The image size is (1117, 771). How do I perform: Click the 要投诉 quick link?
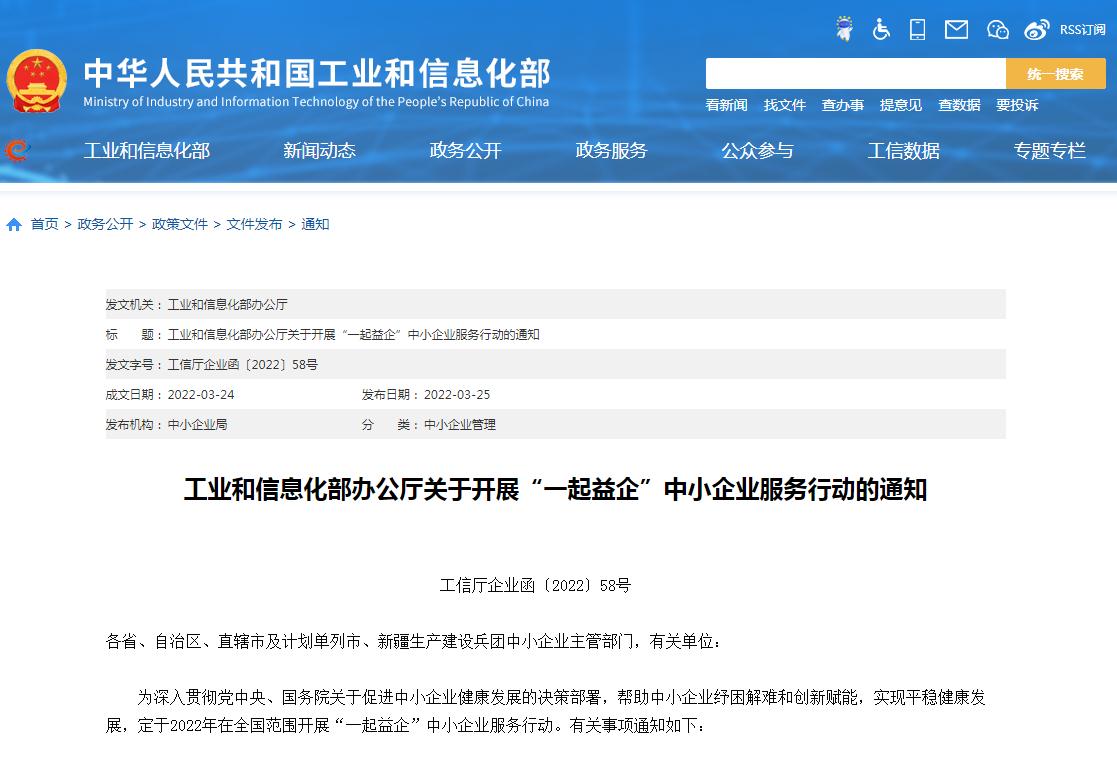pyautogui.click(x=1016, y=105)
